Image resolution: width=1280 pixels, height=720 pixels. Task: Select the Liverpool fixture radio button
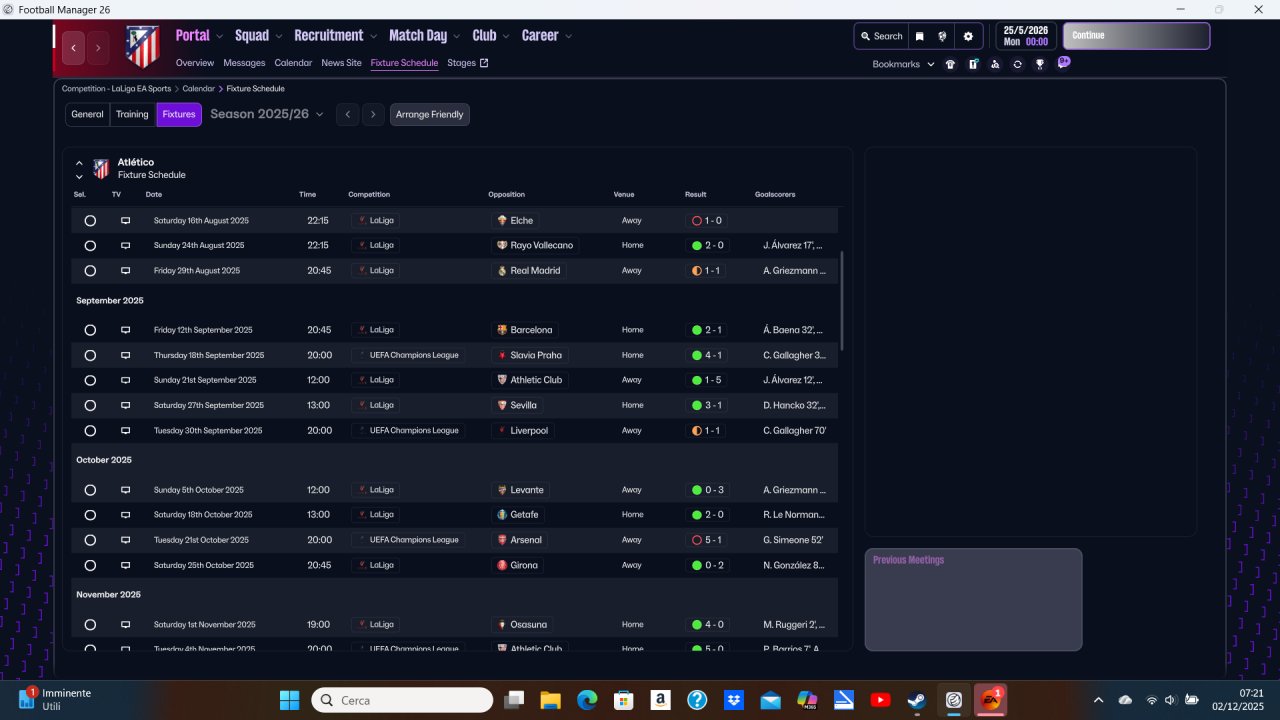(x=90, y=431)
